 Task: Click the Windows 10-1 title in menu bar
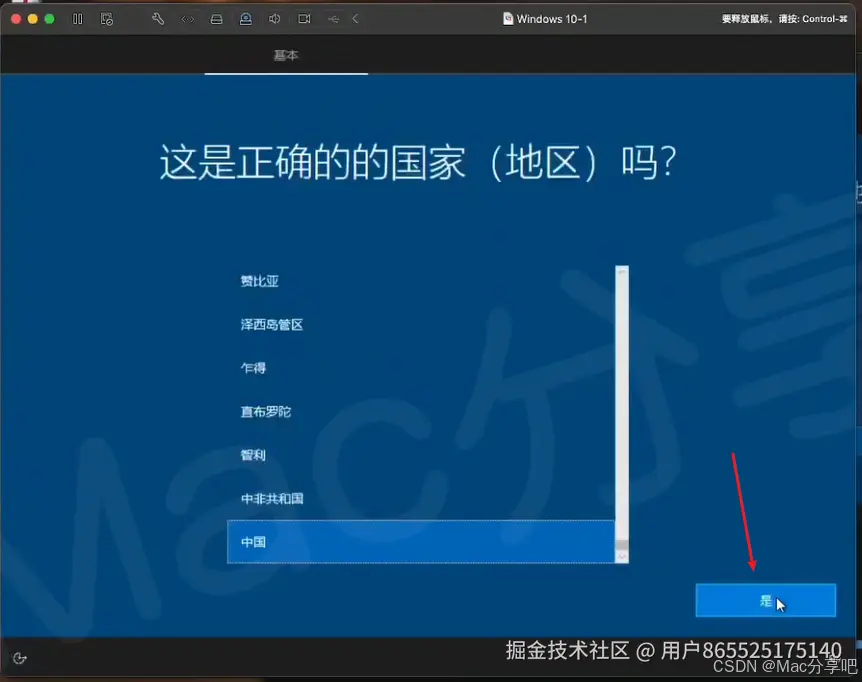(545, 18)
